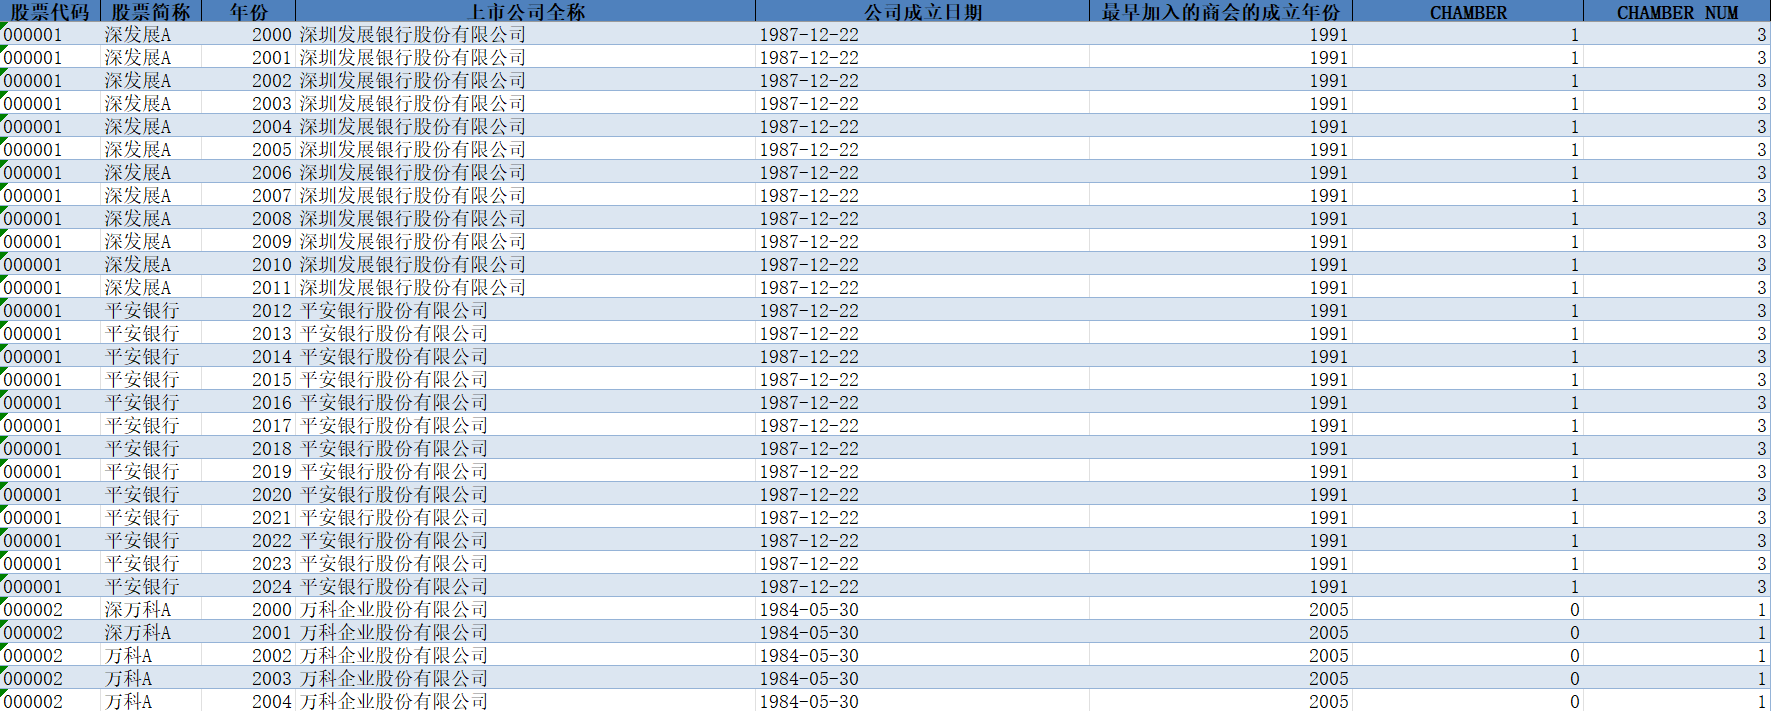The height and width of the screenshot is (711, 1771).
Task: Select the 年份 header cell
Action: click(248, 12)
